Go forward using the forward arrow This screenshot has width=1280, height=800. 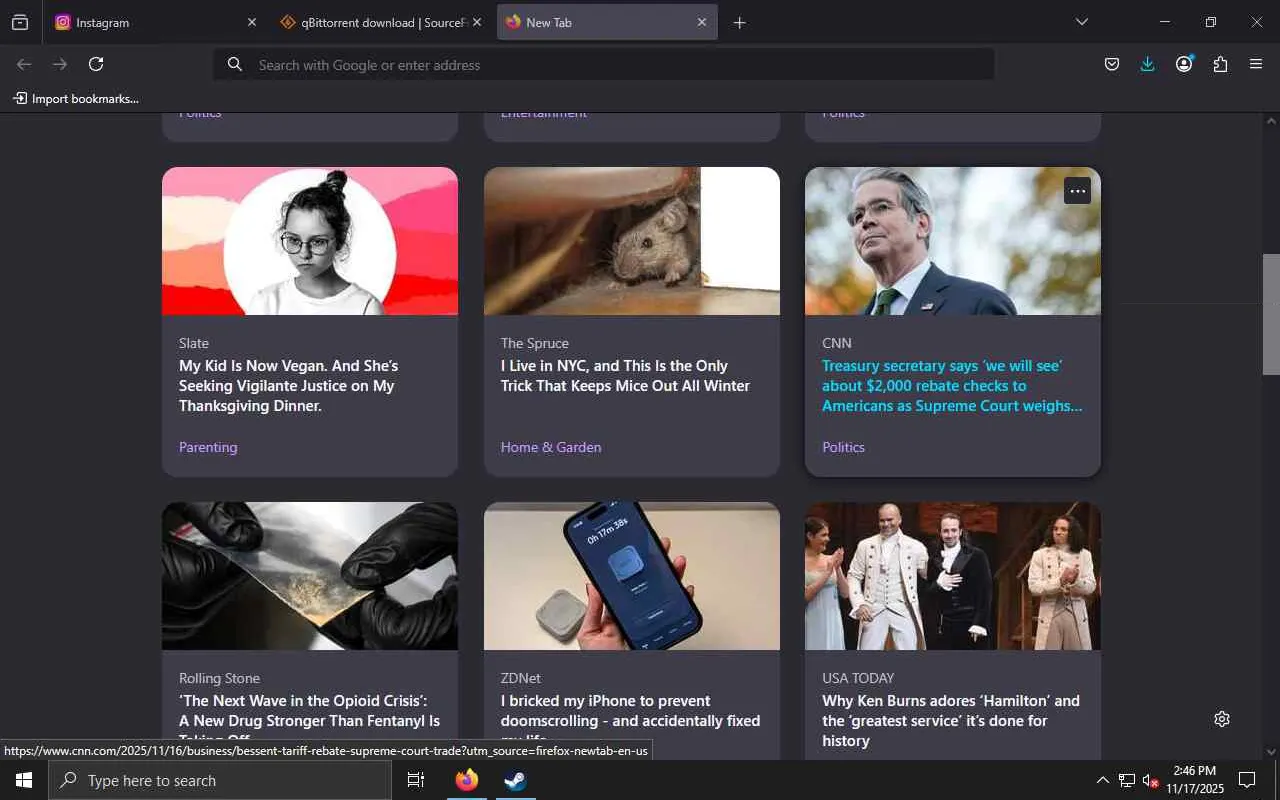pos(60,64)
